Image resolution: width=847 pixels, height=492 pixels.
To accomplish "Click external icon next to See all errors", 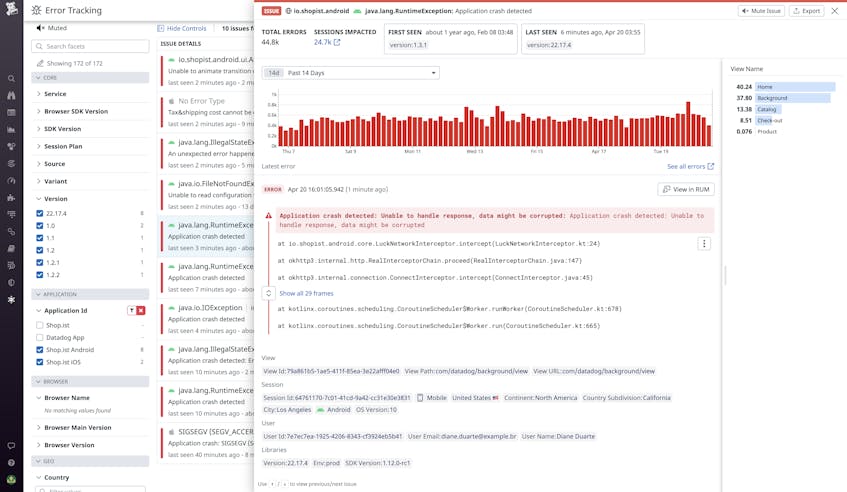I will (x=711, y=166).
